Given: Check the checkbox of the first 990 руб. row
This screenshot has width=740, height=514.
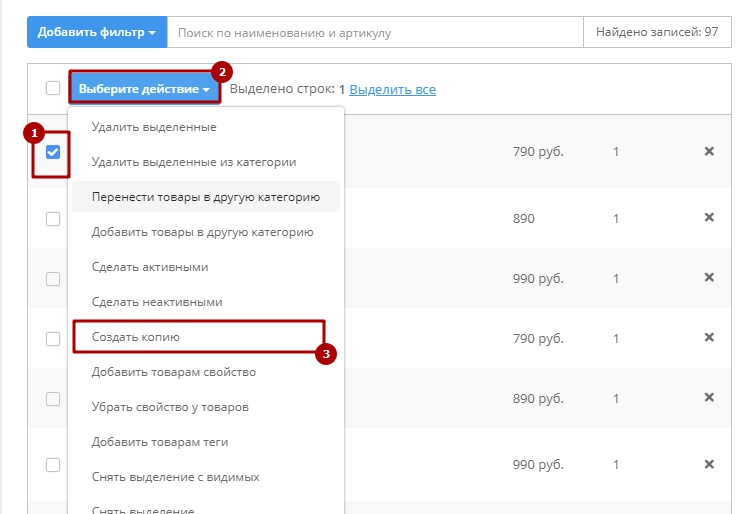Looking at the screenshot, I should point(53,279).
